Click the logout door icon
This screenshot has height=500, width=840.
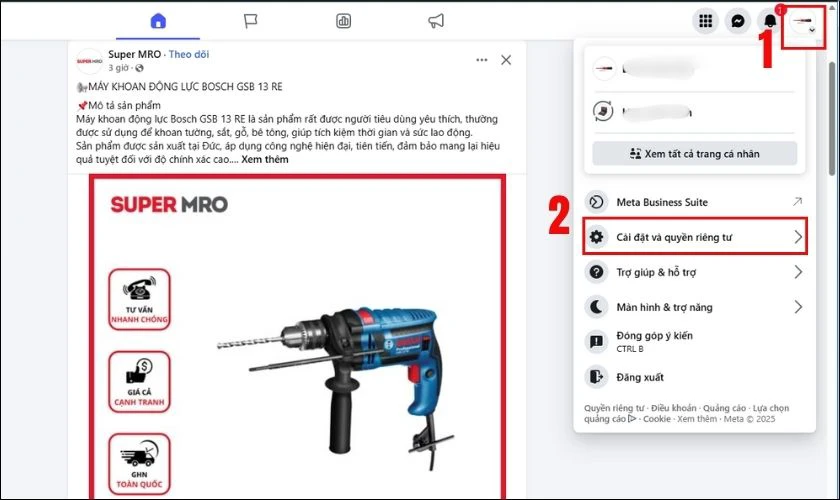[x=596, y=377]
